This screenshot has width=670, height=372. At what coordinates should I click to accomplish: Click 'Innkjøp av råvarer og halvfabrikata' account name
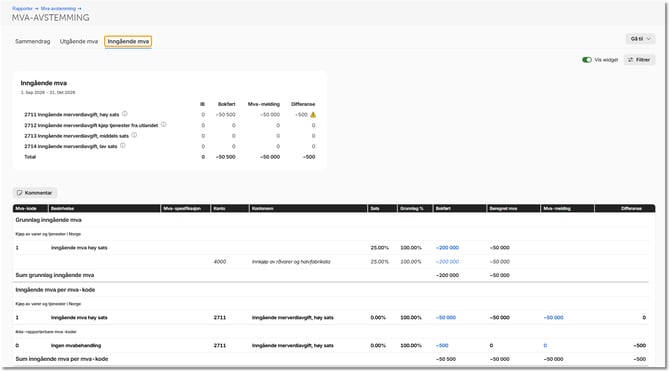coord(291,262)
